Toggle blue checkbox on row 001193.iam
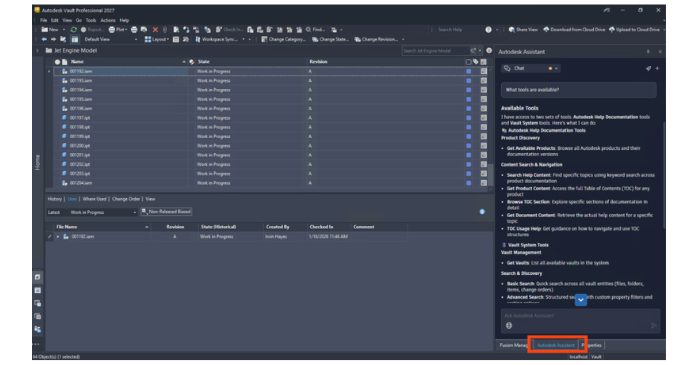This screenshot has height=365, width=698. click(468, 81)
